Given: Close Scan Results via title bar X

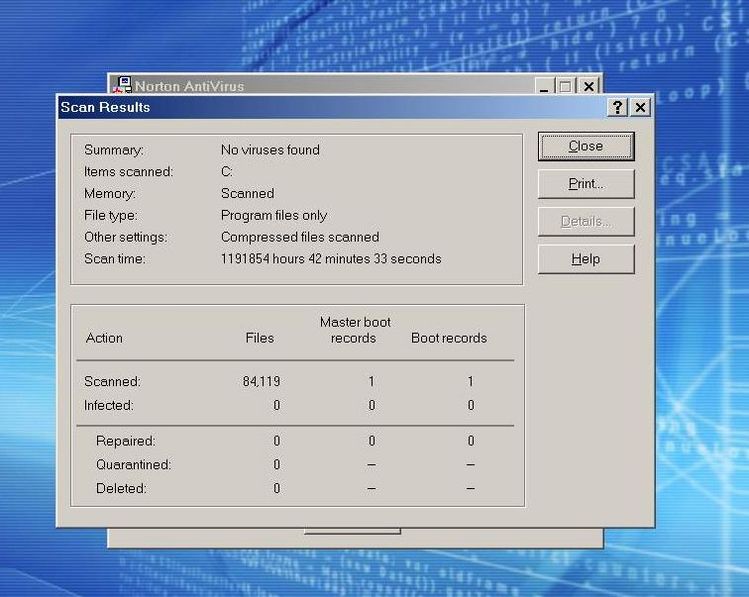Looking at the screenshot, I should pyautogui.click(x=640, y=107).
